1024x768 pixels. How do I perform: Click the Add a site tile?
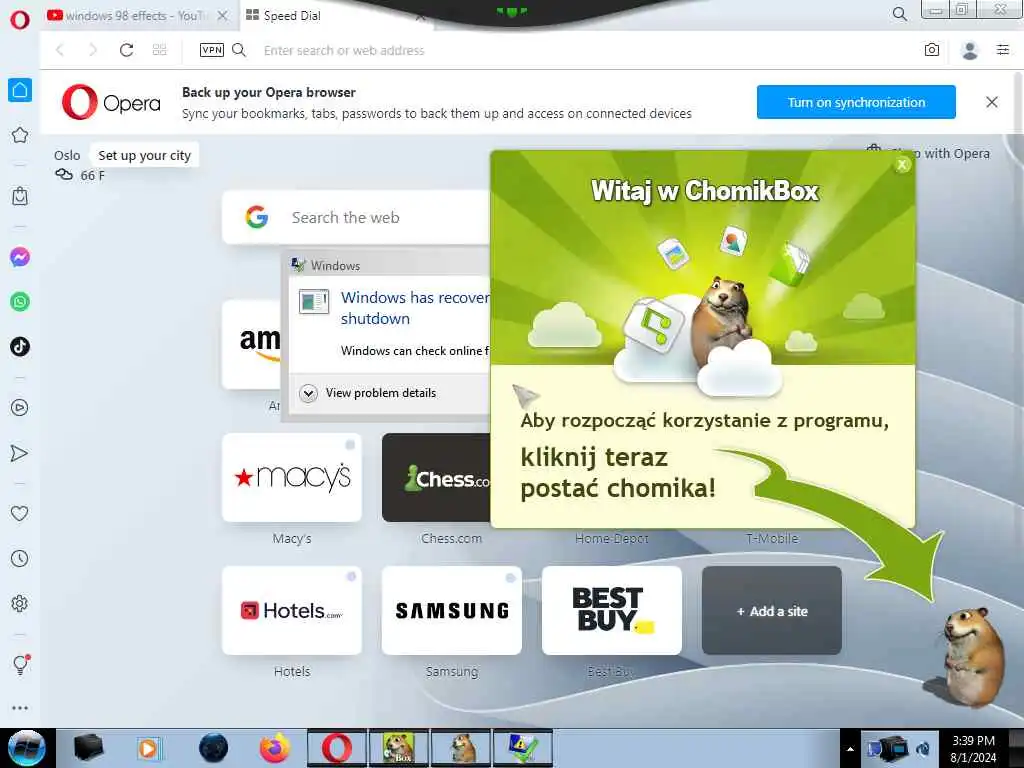pyautogui.click(x=772, y=611)
